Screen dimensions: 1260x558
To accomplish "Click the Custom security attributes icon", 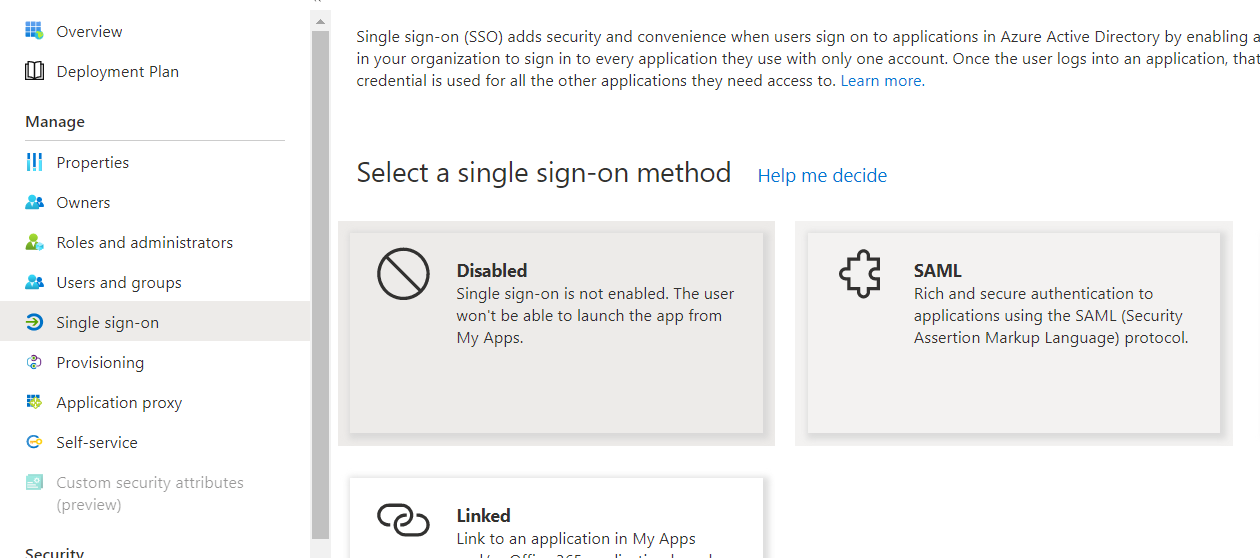I will (34, 482).
